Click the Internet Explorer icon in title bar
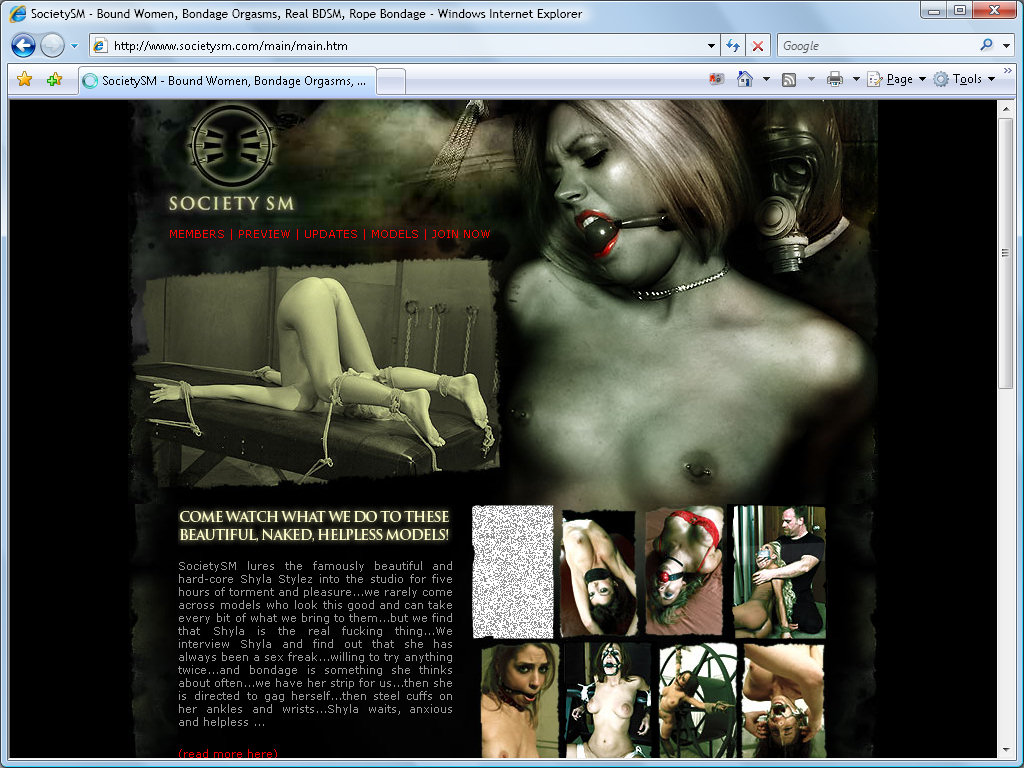Viewport: 1024px width, 768px height. coord(18,13)
